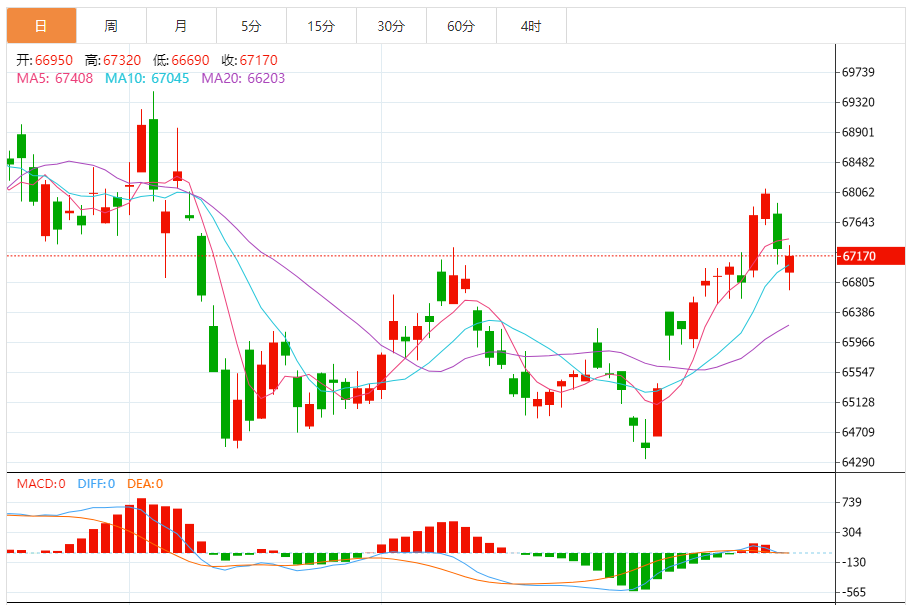The image size is (909, 605).
Task: Click the 65128 price axis label
Action: tap(858, 402)
